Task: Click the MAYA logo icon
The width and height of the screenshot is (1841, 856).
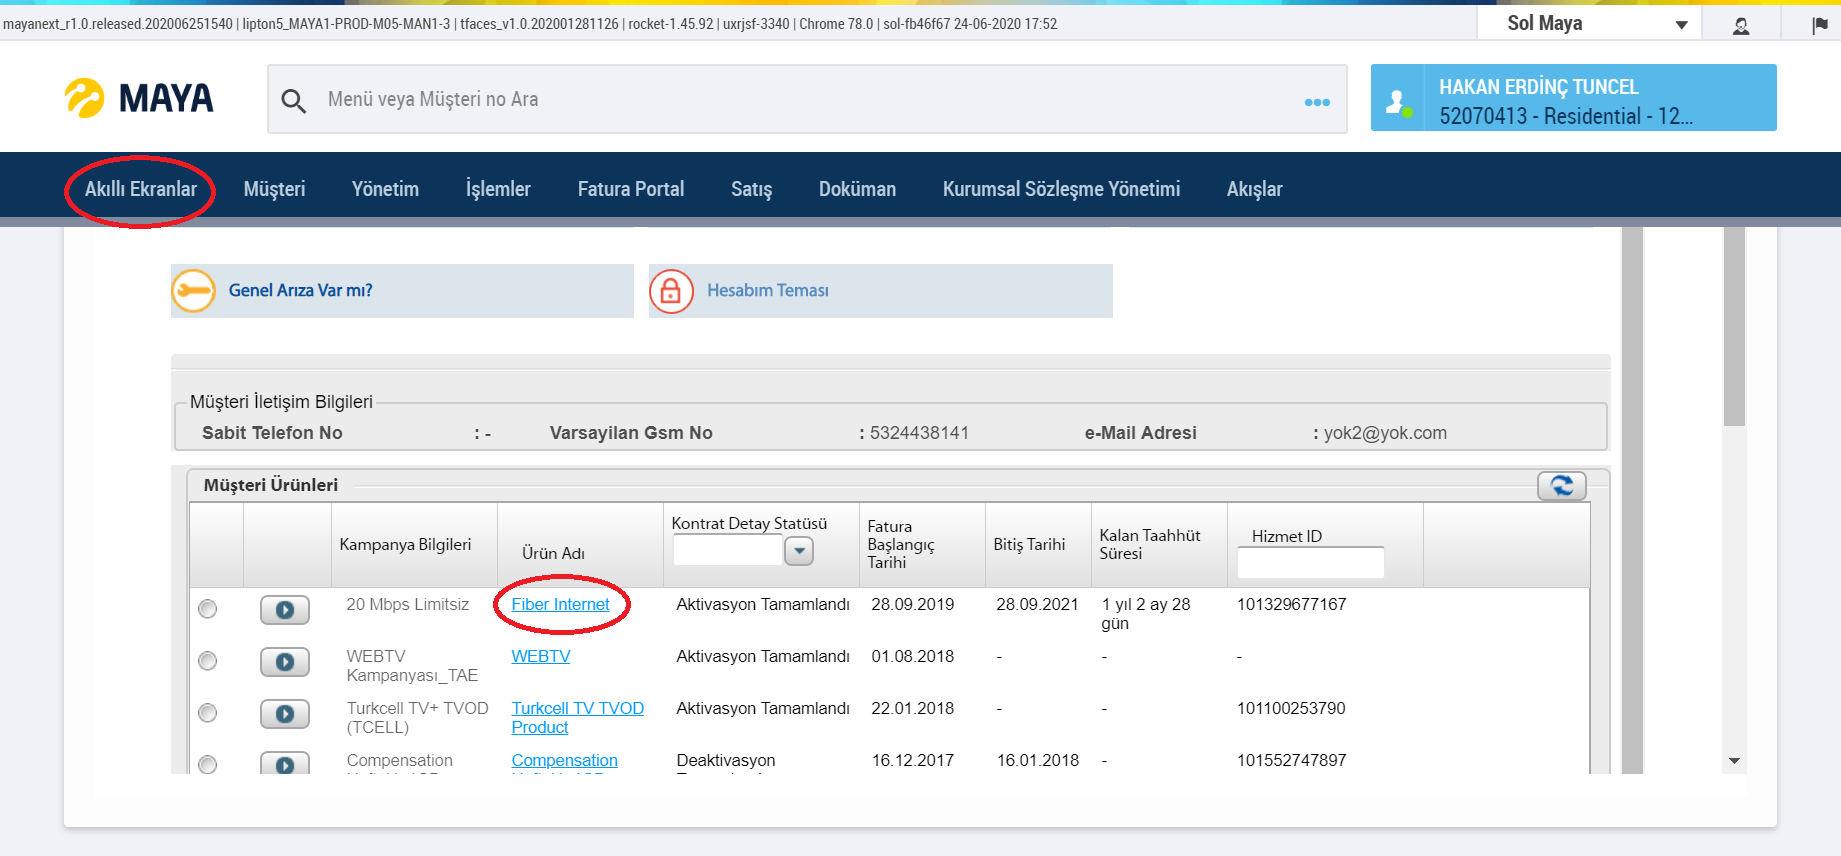Action: tap(84, 98)
